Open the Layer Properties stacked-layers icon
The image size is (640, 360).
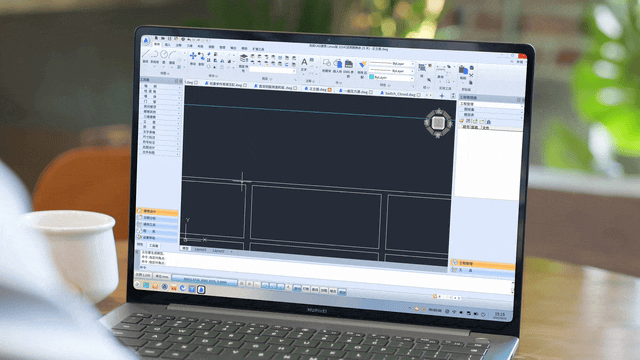coord(244,58)
